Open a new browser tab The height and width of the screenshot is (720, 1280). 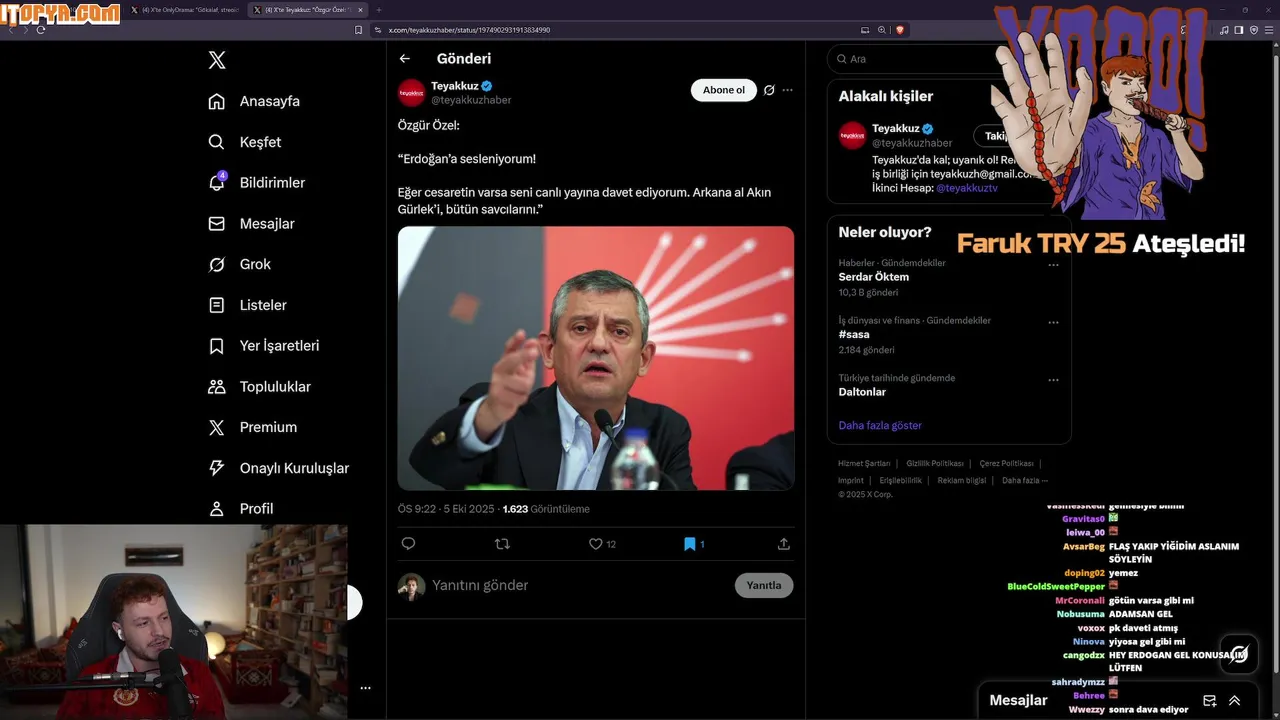(379, 10)
